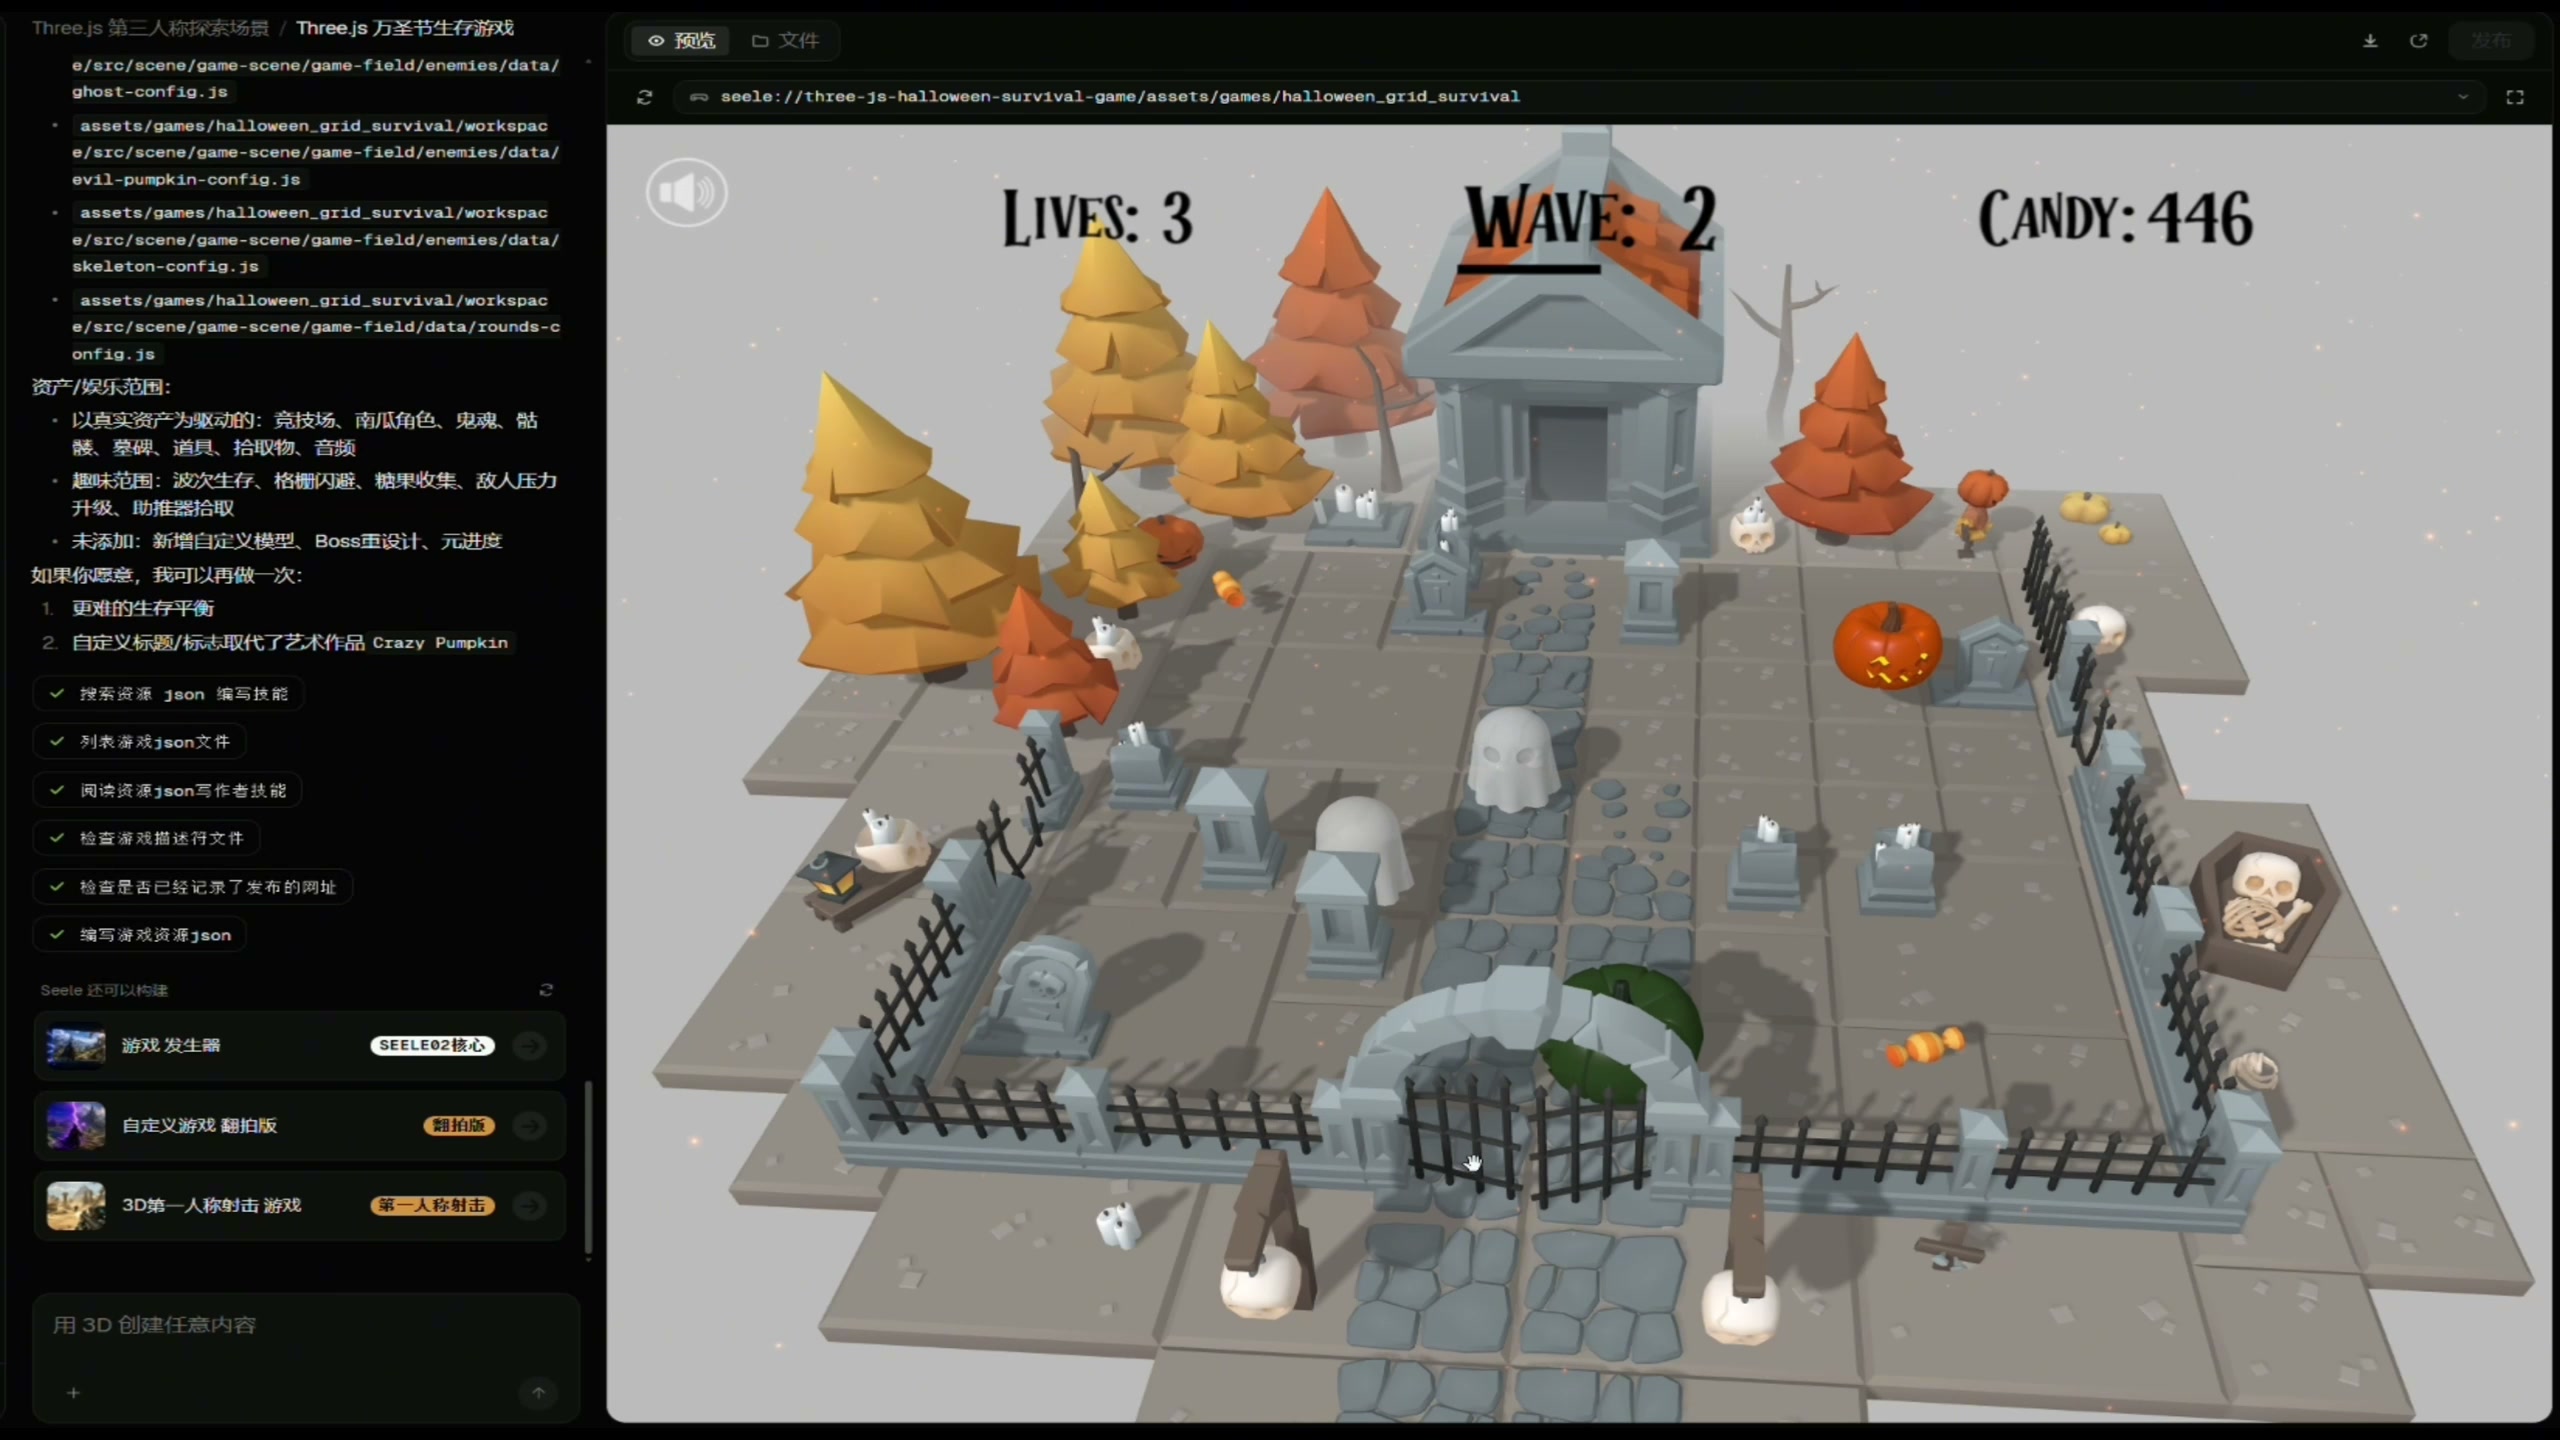Viewport: 2560px width, 1440px height.
Task: Click the upright ghost on the stone path
Action: tap(1512, 760)
